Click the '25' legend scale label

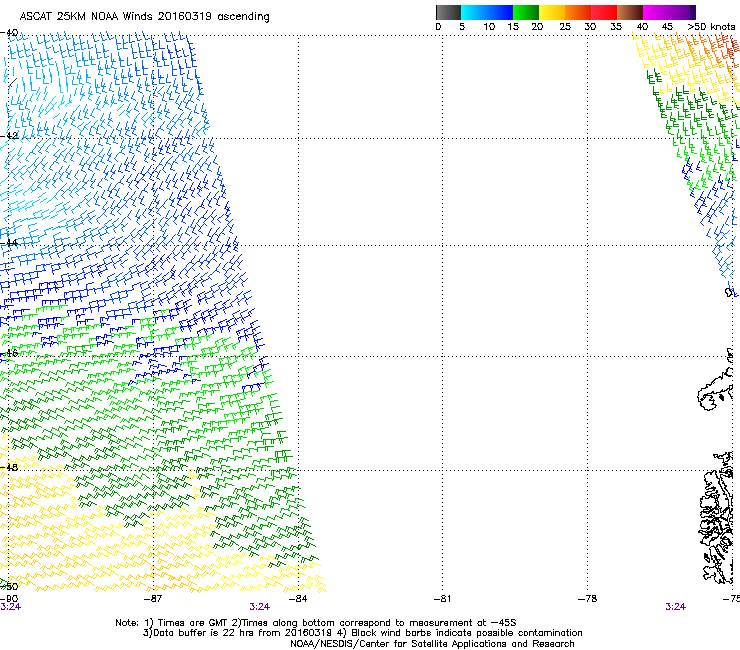565,26
